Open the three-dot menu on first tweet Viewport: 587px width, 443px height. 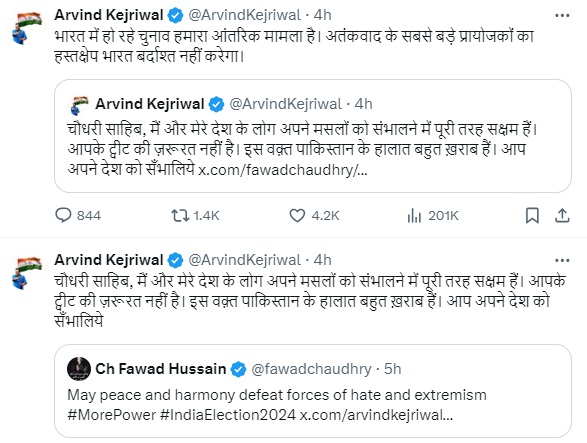coord(562,15)
